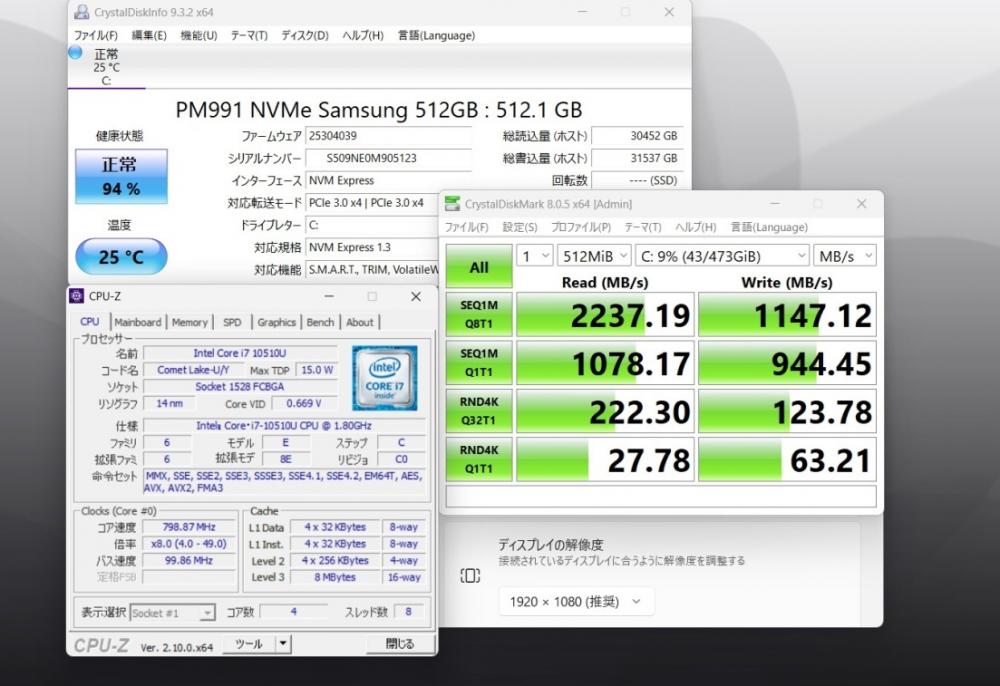Run the RND4K Q1T1 test
The image size is (1000, 686).
click(479, 459)
